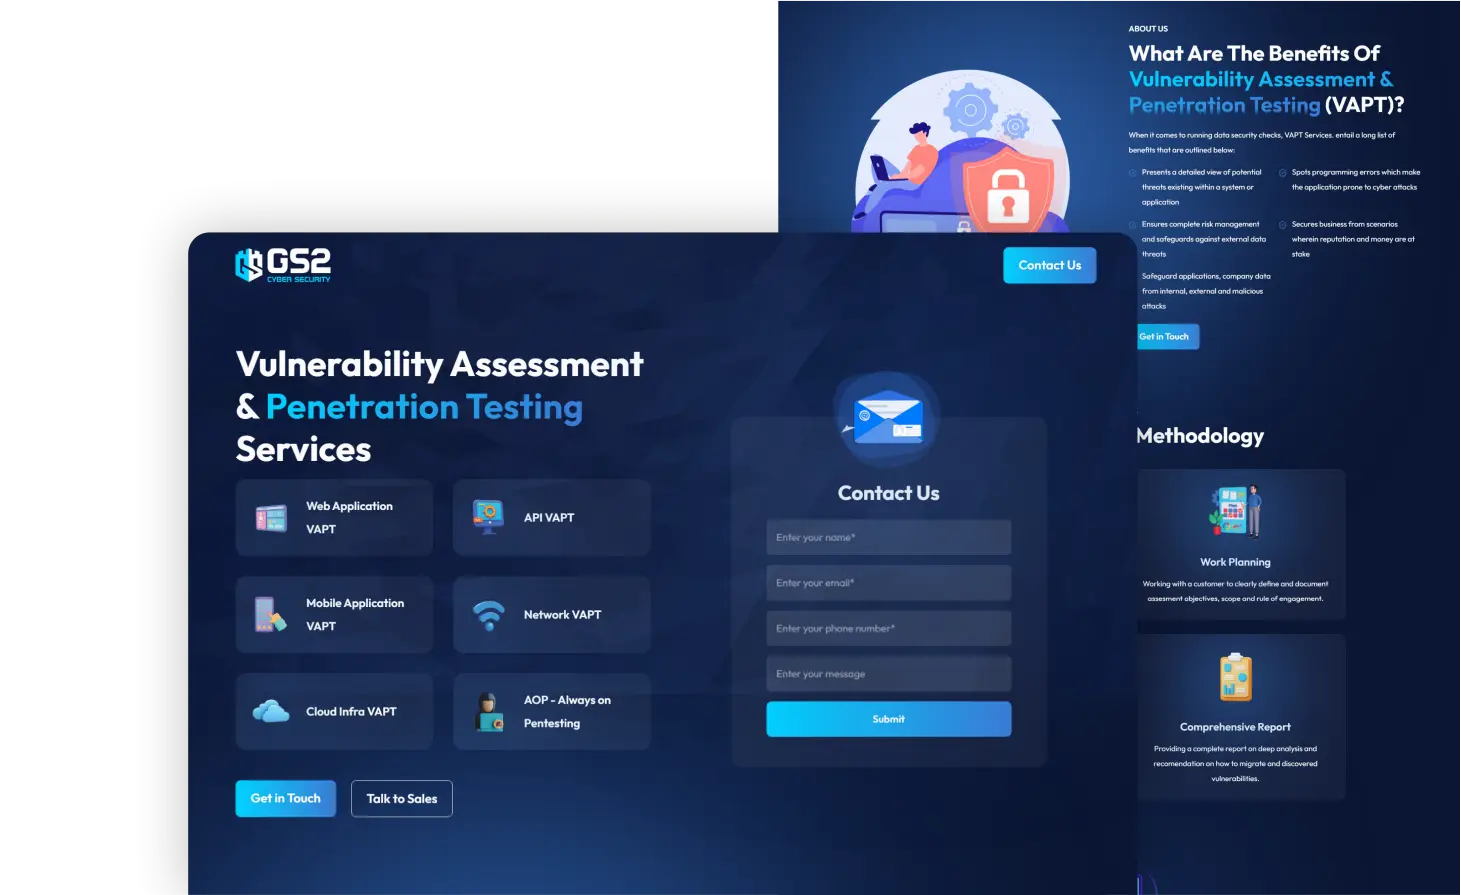
Task: Open the API VAPT card
Action: pos(552,518)
